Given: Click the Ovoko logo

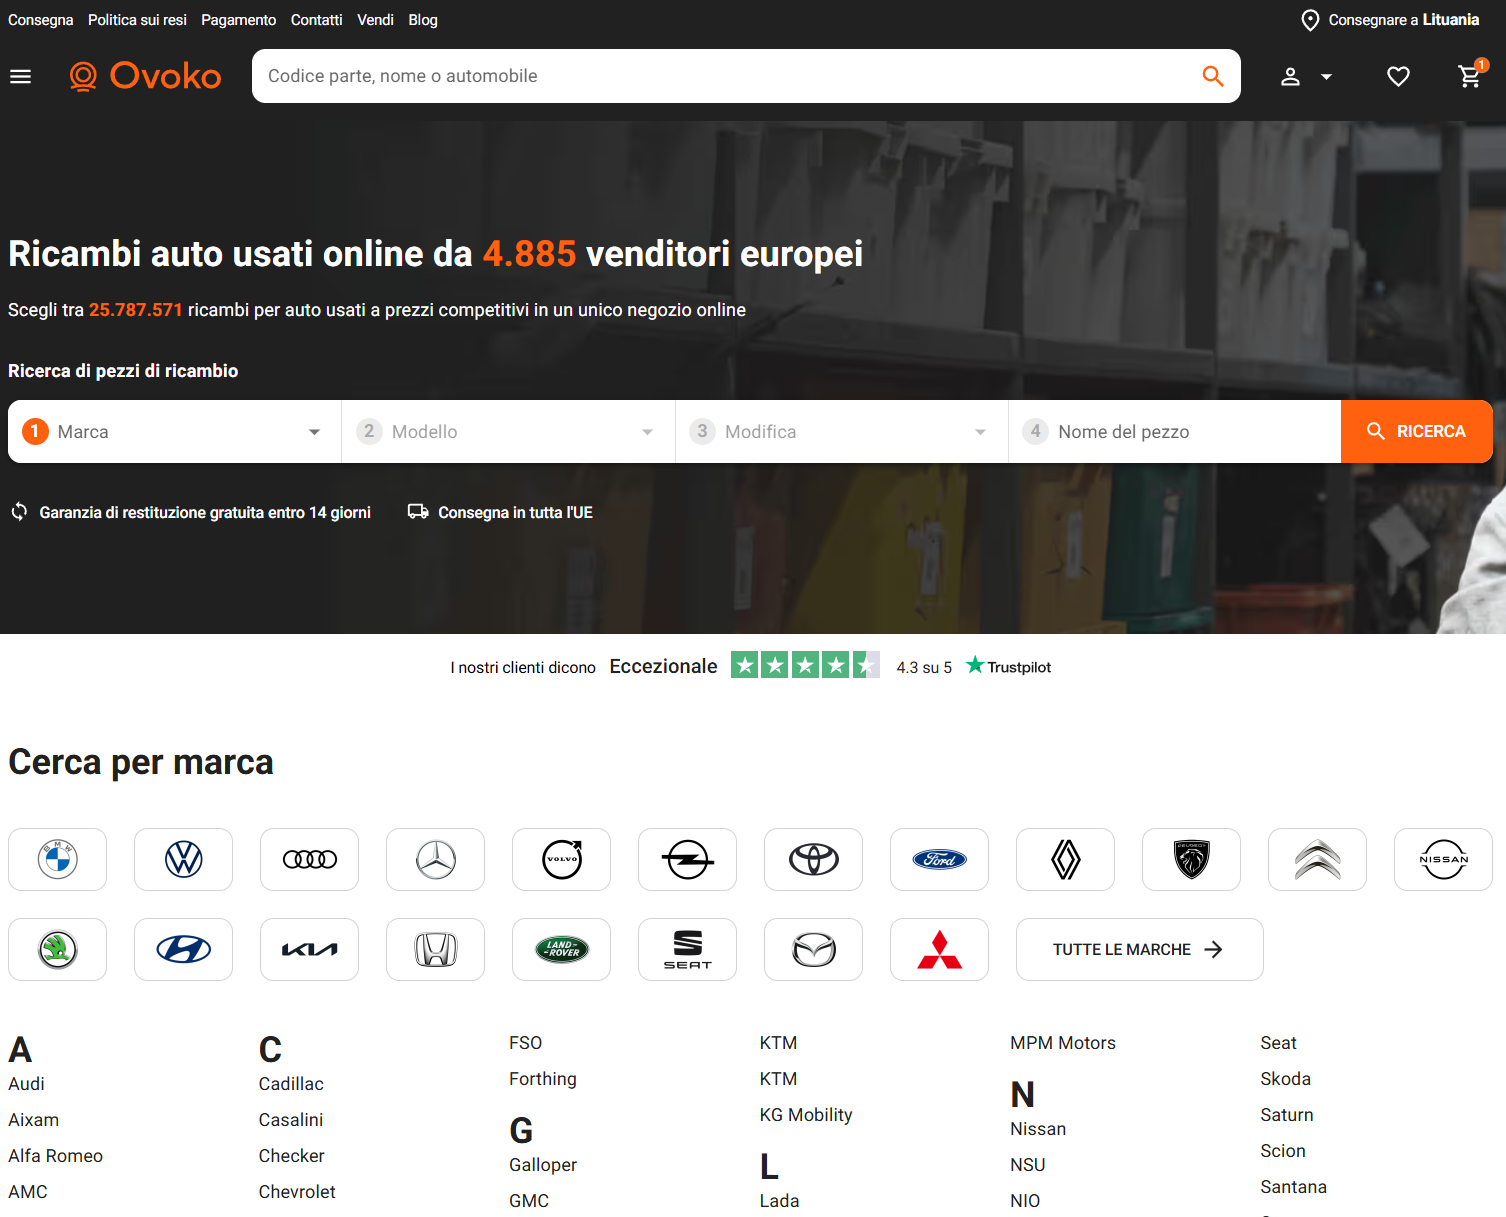Looking at the screenshot, I should pos(146,76).
